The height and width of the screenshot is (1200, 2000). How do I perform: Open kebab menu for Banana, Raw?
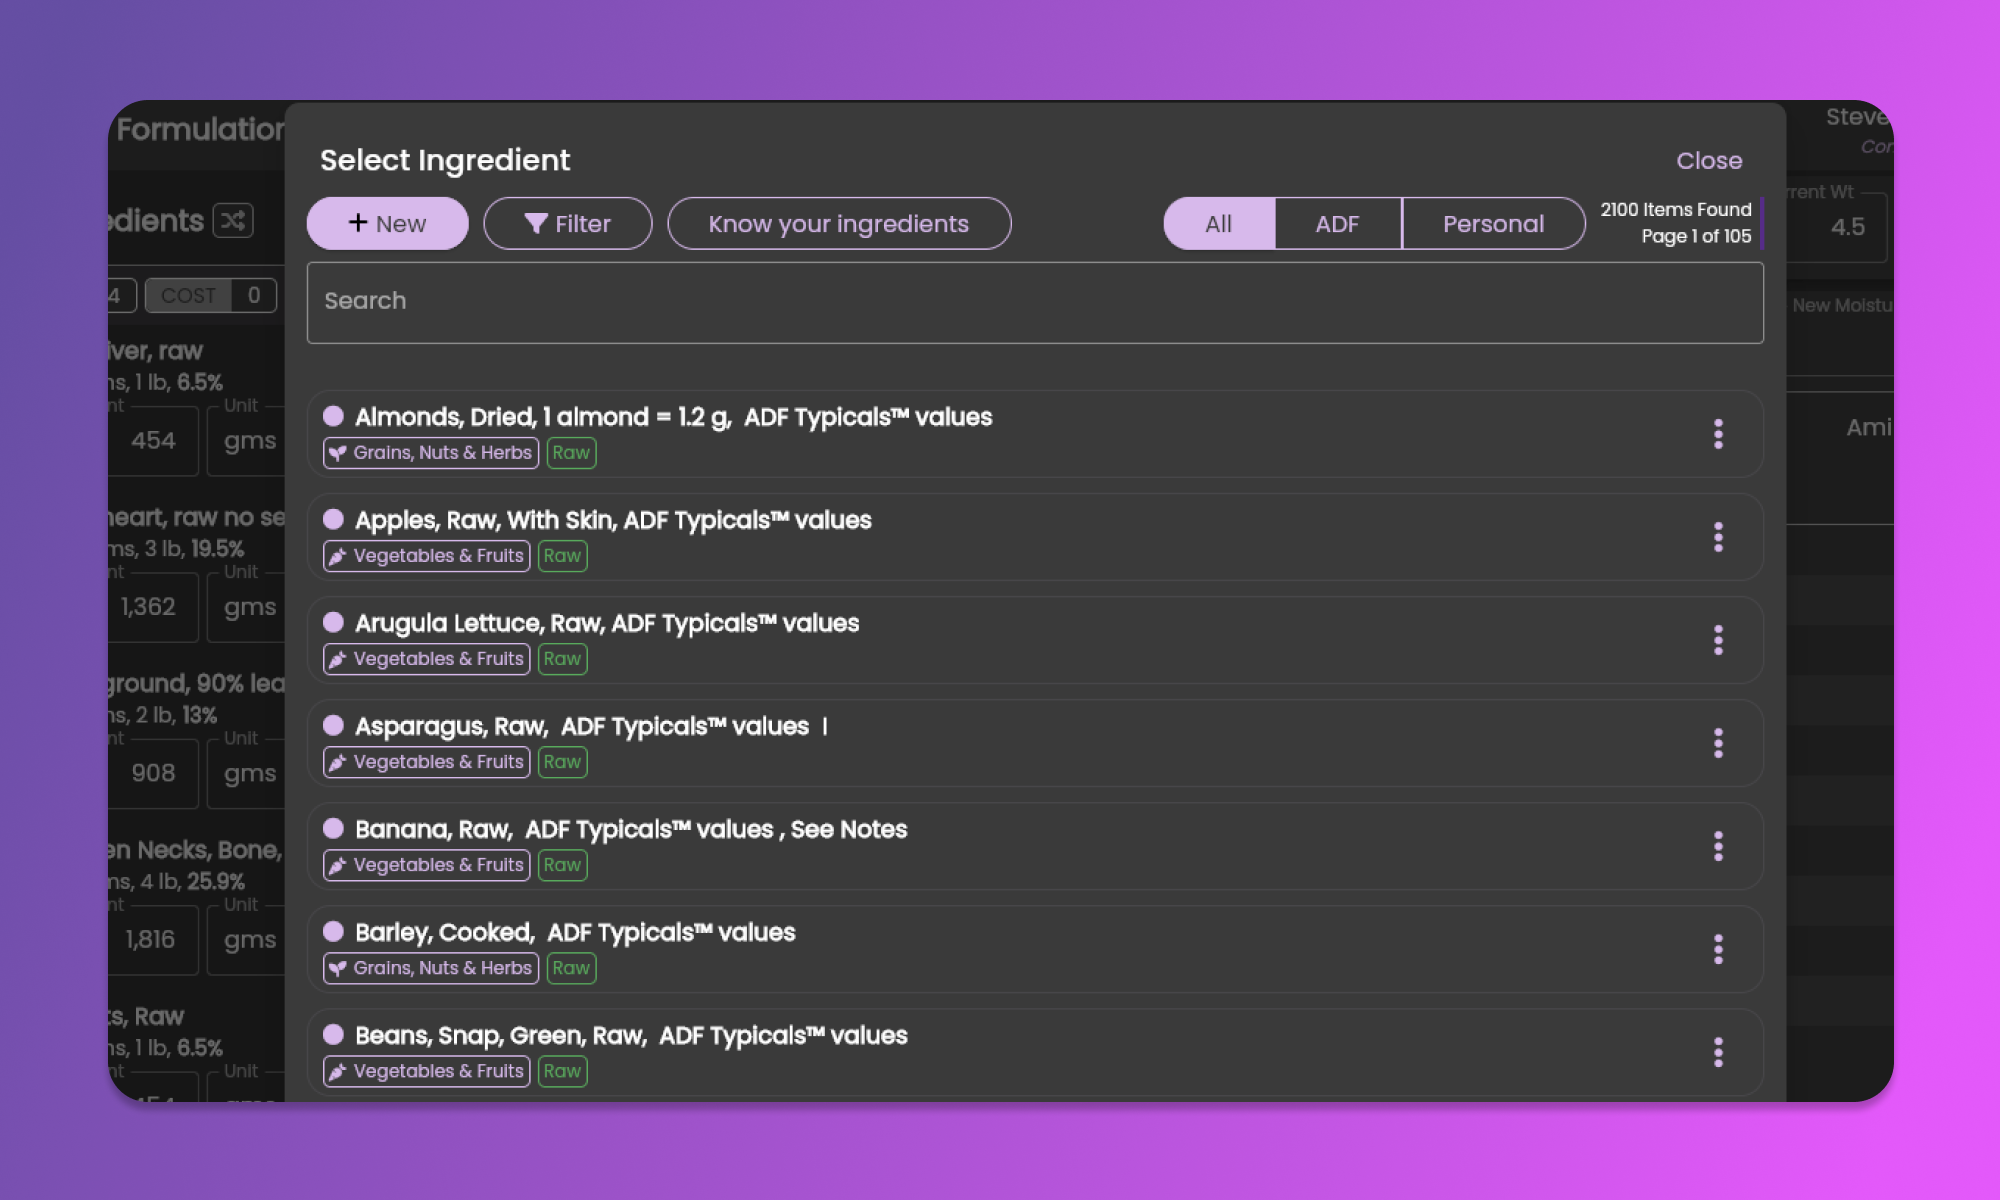(1718, 846)
